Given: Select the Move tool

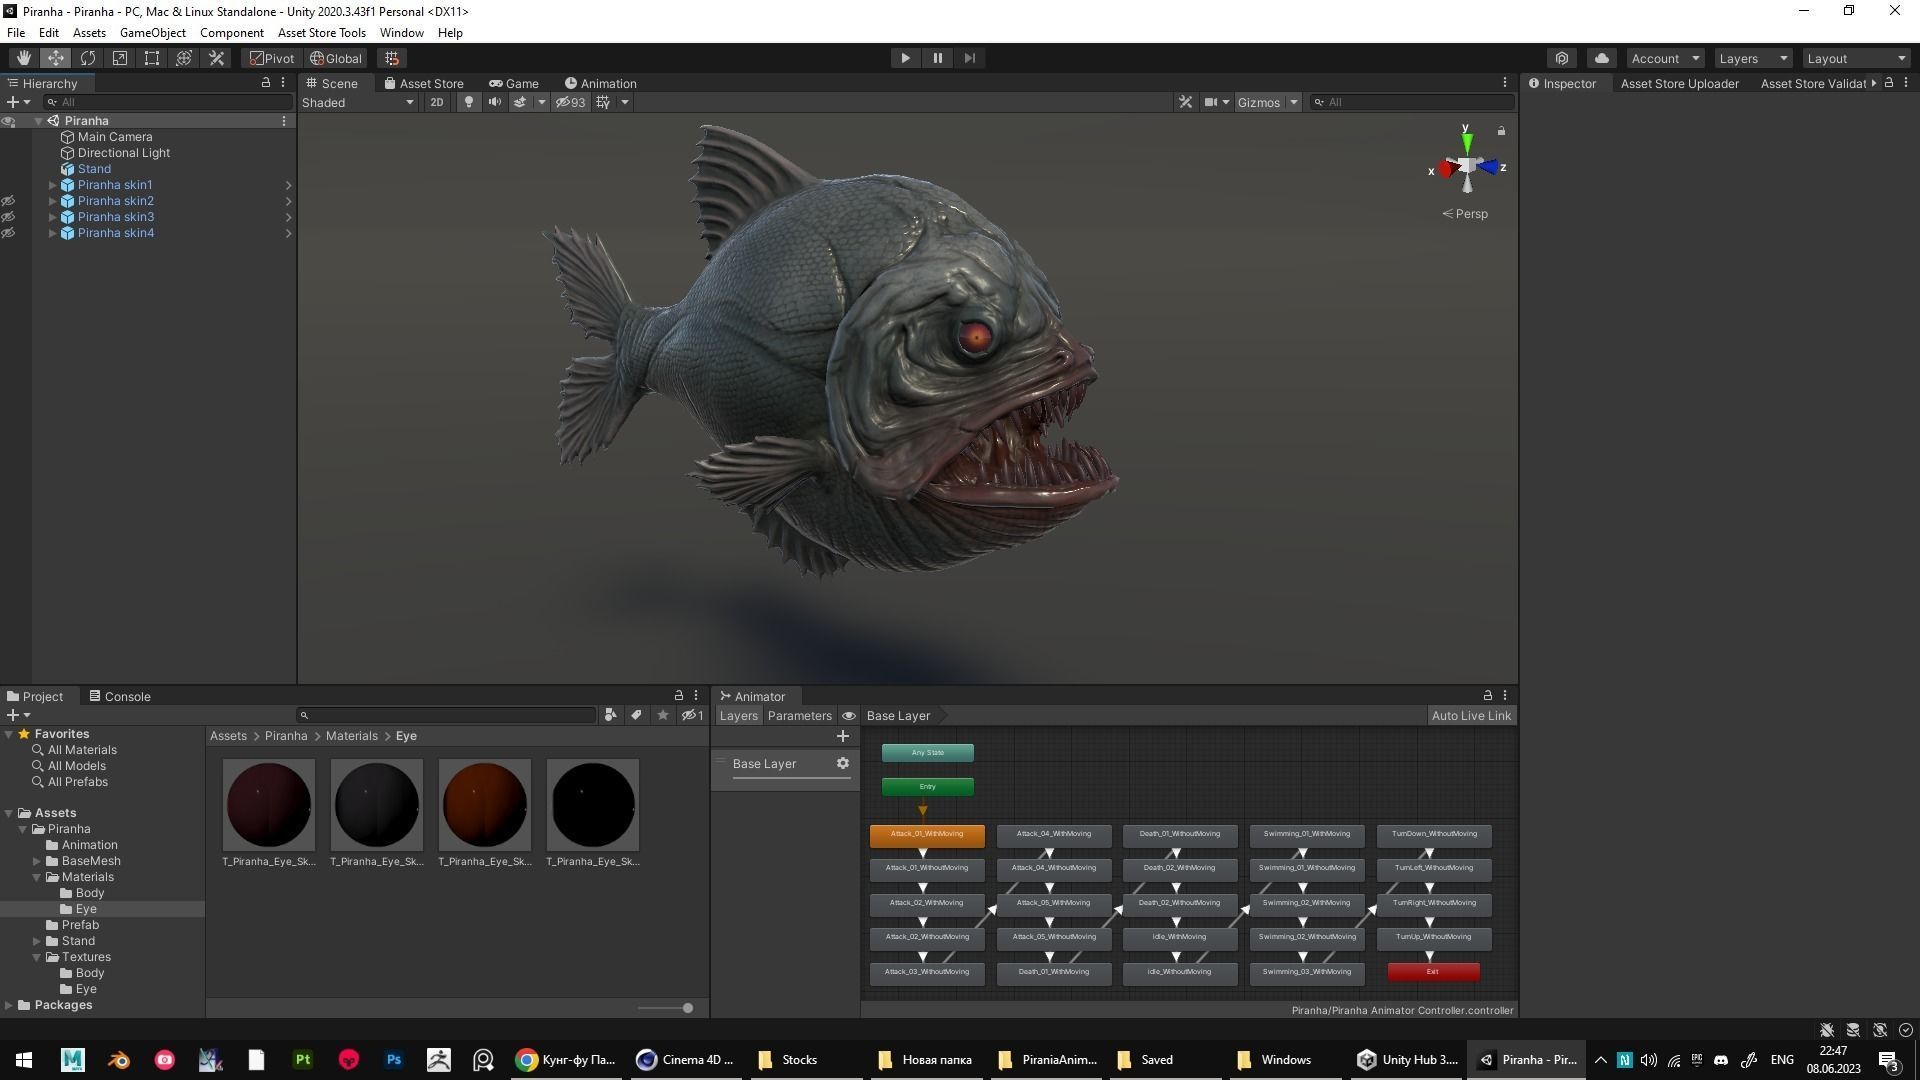Looking at the screenshot, I should (56, 58).
